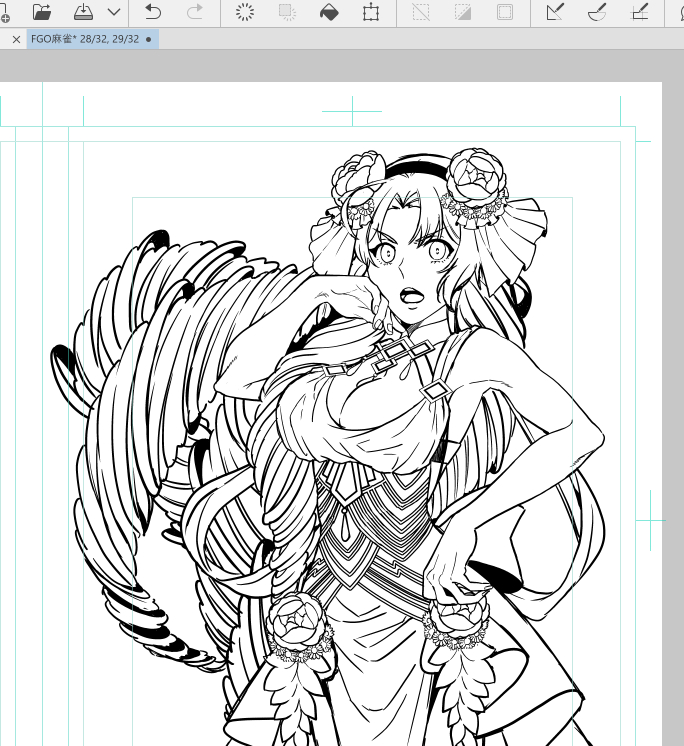Image resolution: width=684 pixels, height=746 pixels.
Task: Toggle Snap to Special Ruler
Action: 597,12
